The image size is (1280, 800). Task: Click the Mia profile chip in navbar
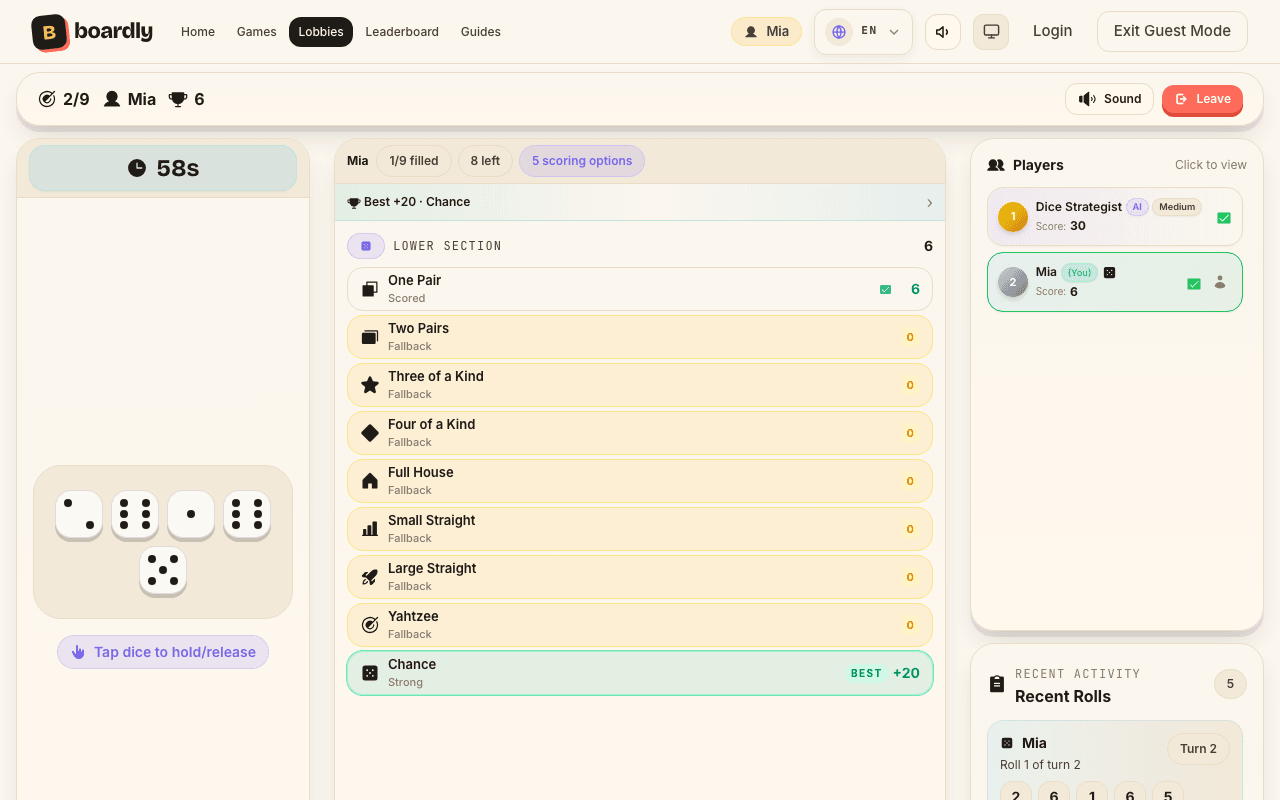[766, 32]
